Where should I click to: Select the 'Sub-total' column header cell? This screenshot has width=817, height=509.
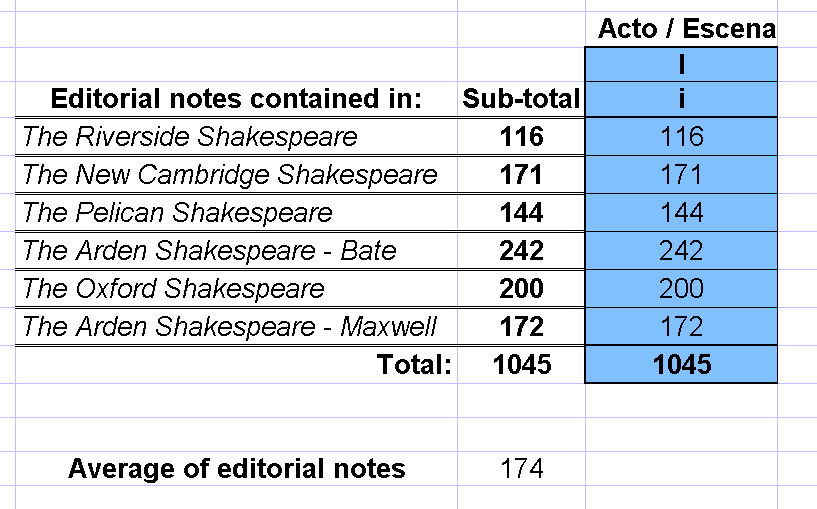coord(522,99)
